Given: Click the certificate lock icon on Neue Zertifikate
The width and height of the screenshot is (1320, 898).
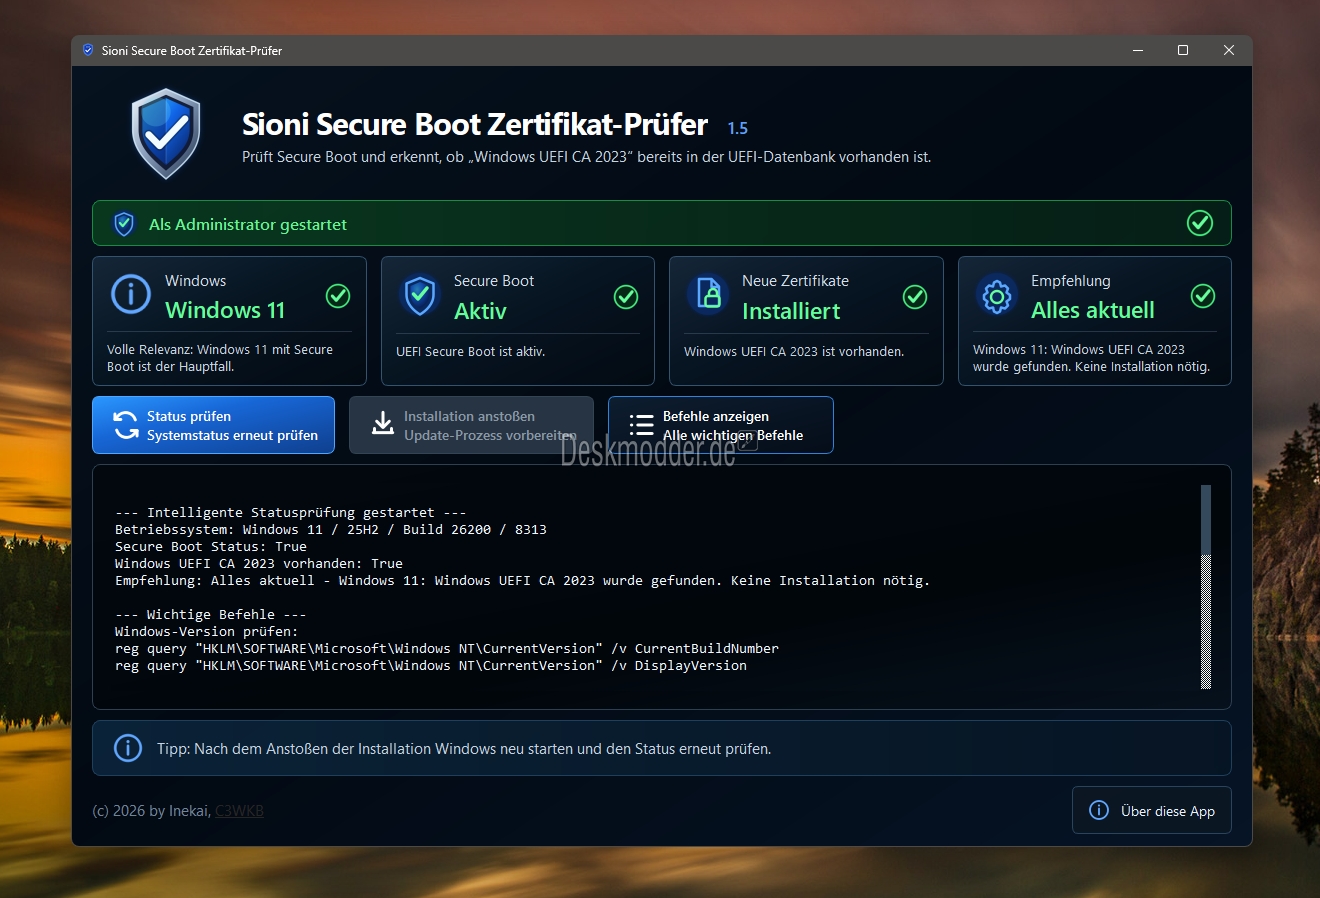Looking at the screenshot, I should pos(708,295).
